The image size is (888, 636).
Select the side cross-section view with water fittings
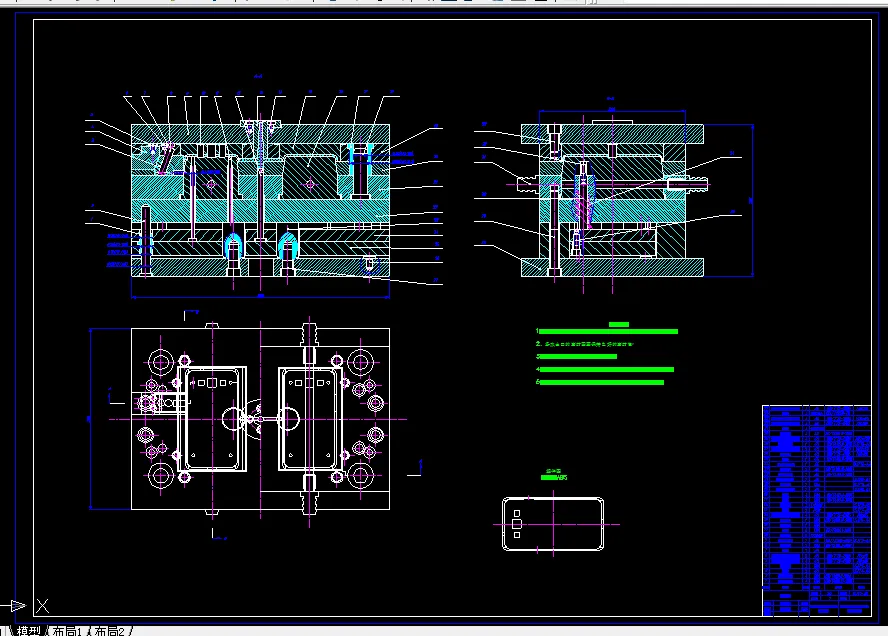[x=612, y=200]
